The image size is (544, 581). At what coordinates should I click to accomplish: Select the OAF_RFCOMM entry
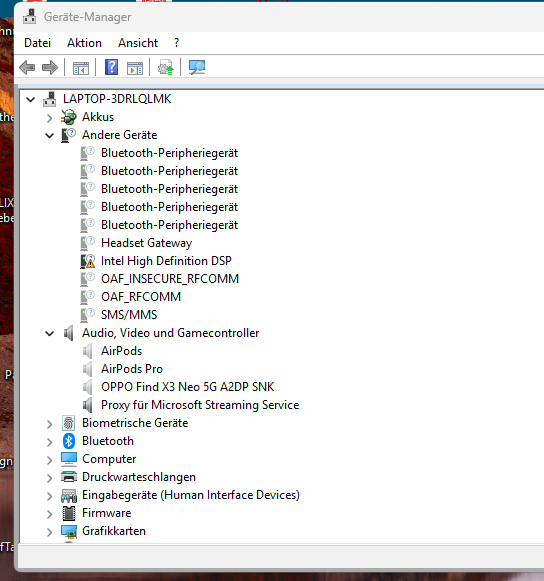click(141, 297)
